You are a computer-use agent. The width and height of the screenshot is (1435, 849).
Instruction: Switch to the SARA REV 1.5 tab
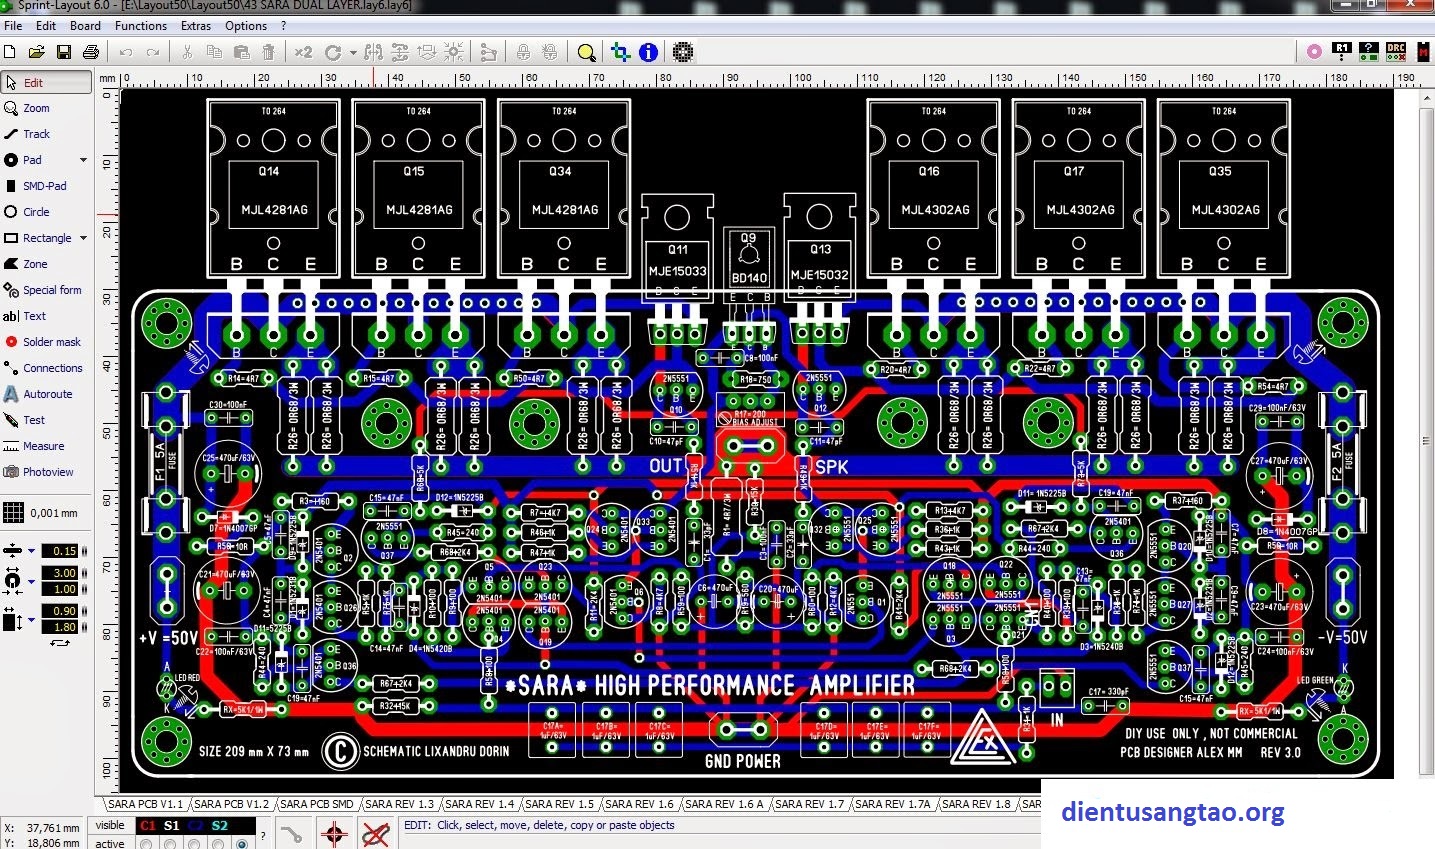pos(560,803)
